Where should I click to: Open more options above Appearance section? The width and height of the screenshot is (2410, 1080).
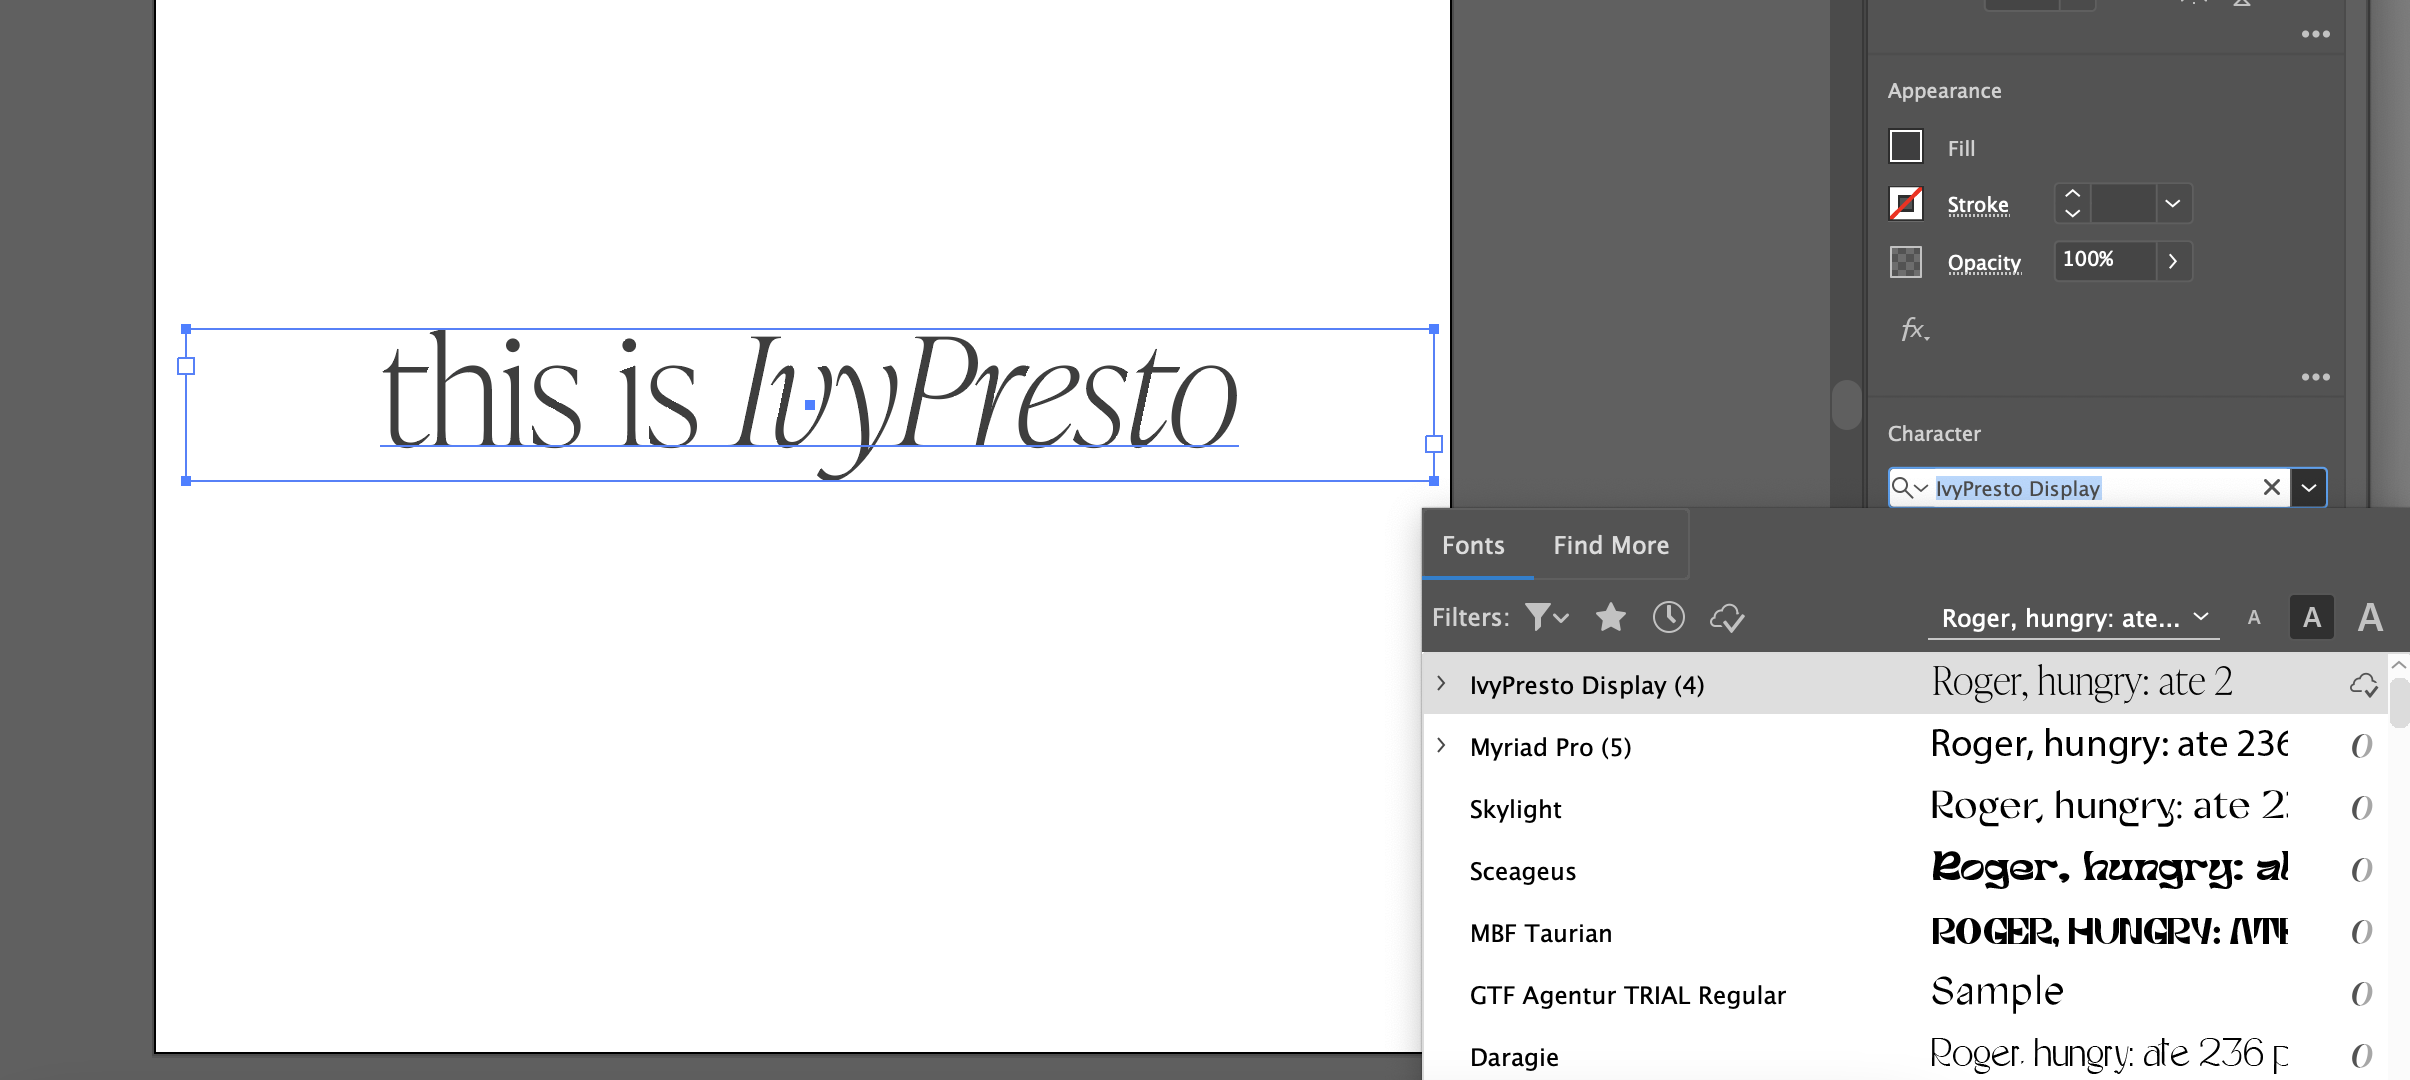tap(2315, 34)
